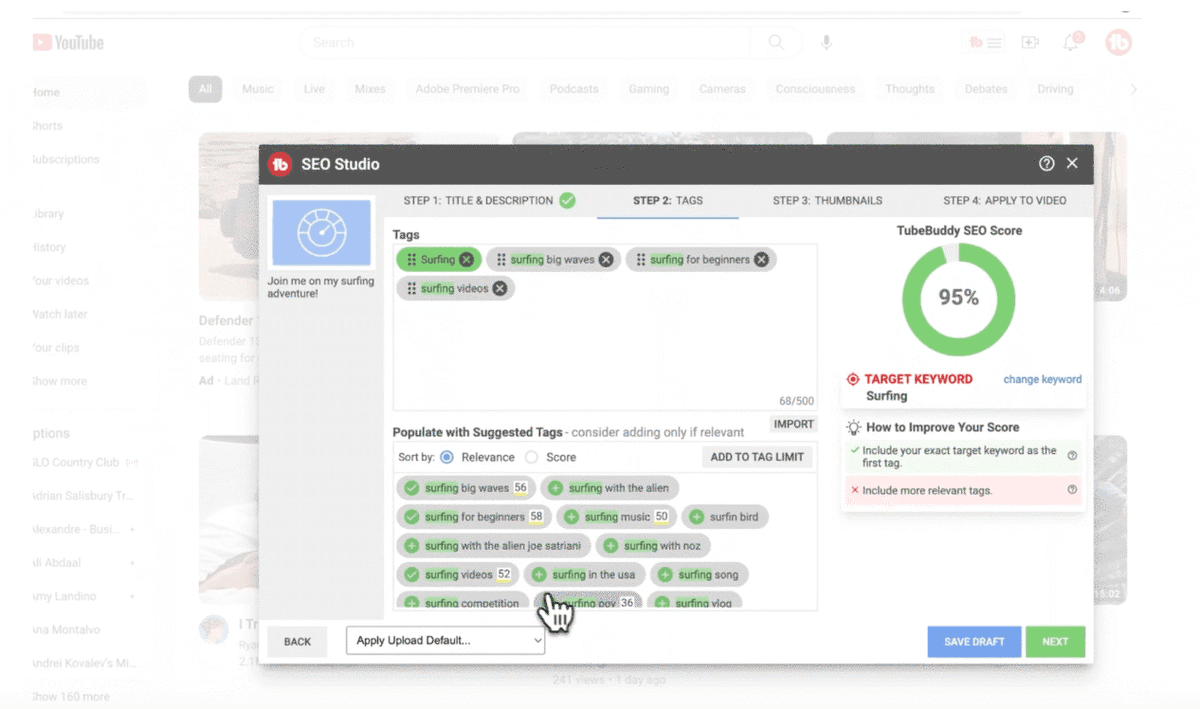The width and height of the screenshot is (1200, 709).
Task: Click the 'change keyword' link
Action: [x=1042, y=380]
